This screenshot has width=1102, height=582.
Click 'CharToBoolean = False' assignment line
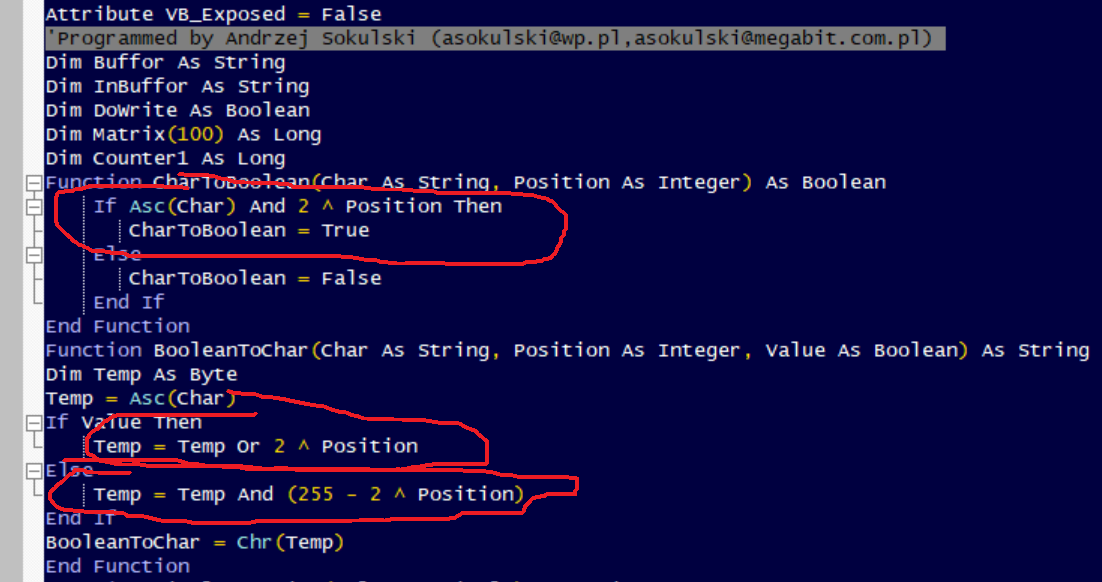click(x=255, y=279)
